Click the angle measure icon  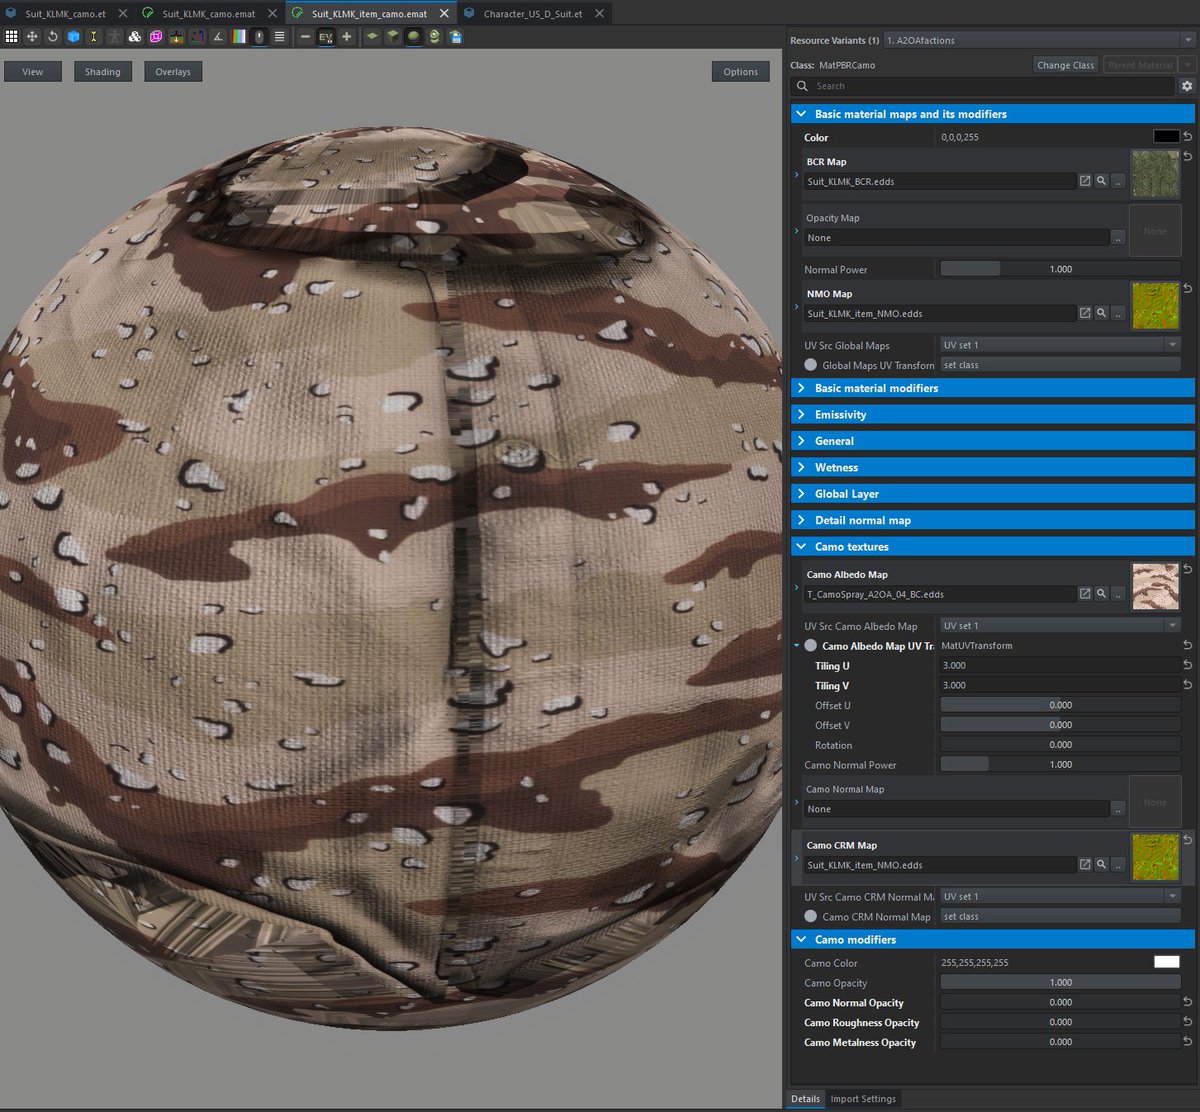click(218, 36)
